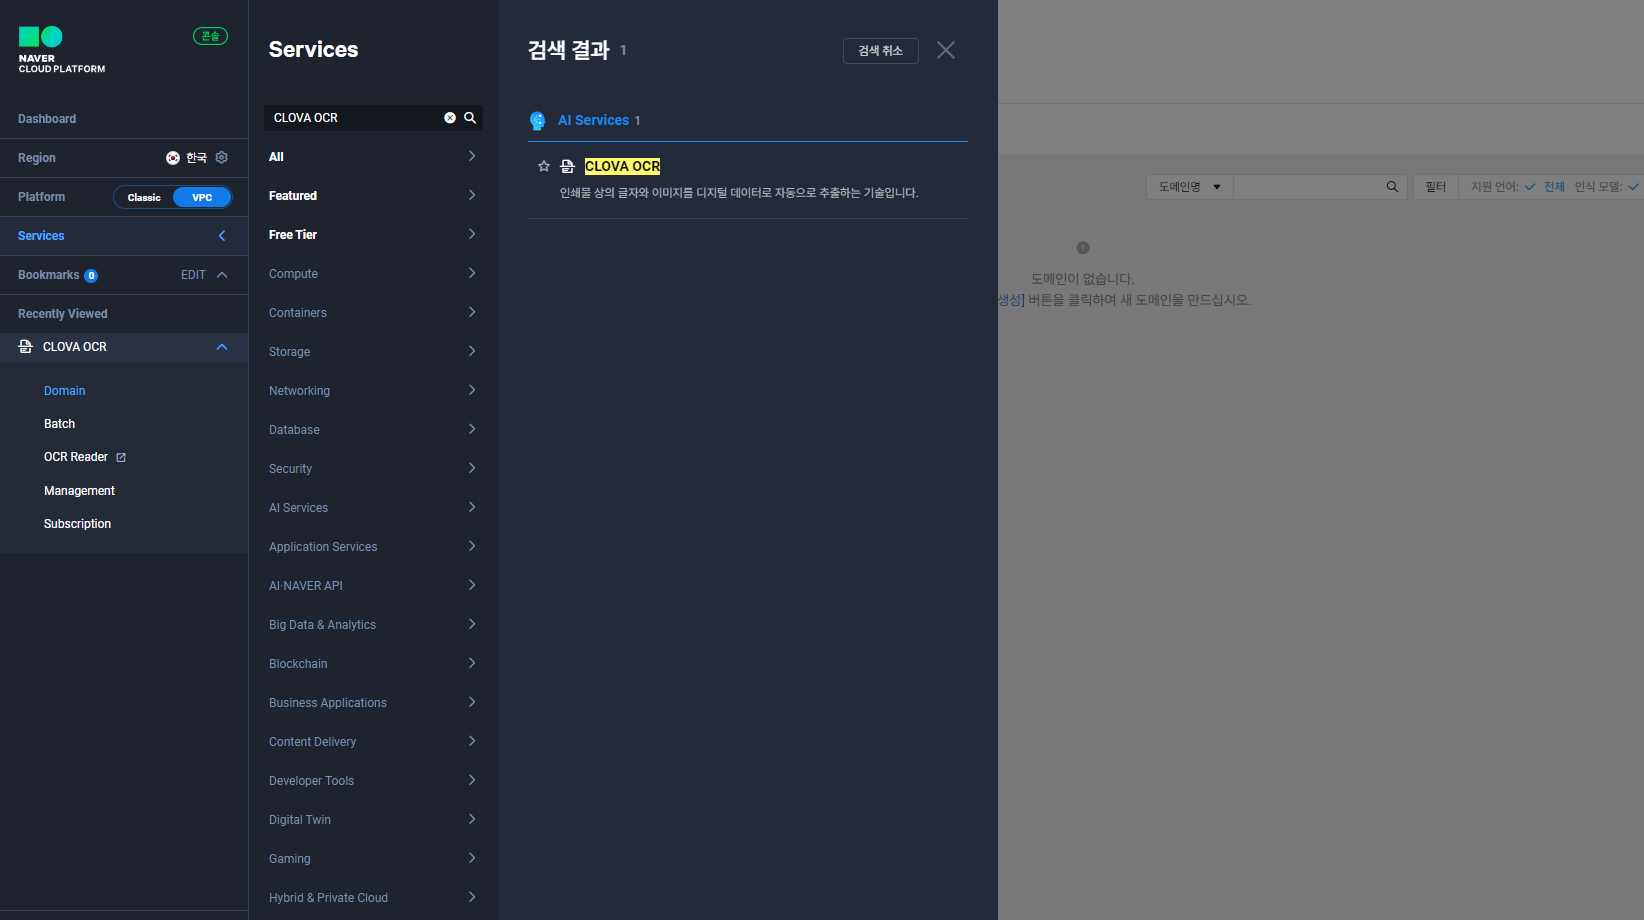1644x920 pixels.
Task: Click 검색 취소 button
Action: point(881,51)
